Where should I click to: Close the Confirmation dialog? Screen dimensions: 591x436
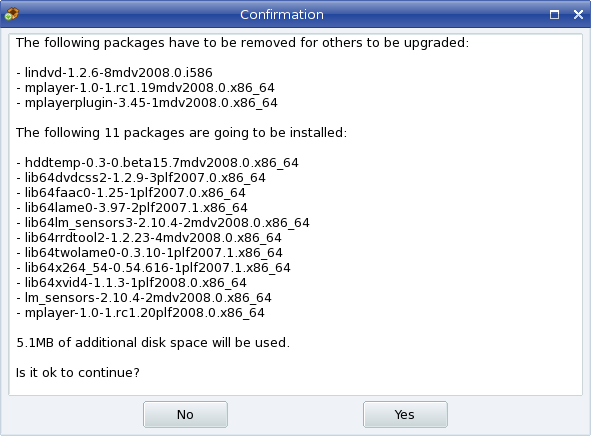coord(578,15)
